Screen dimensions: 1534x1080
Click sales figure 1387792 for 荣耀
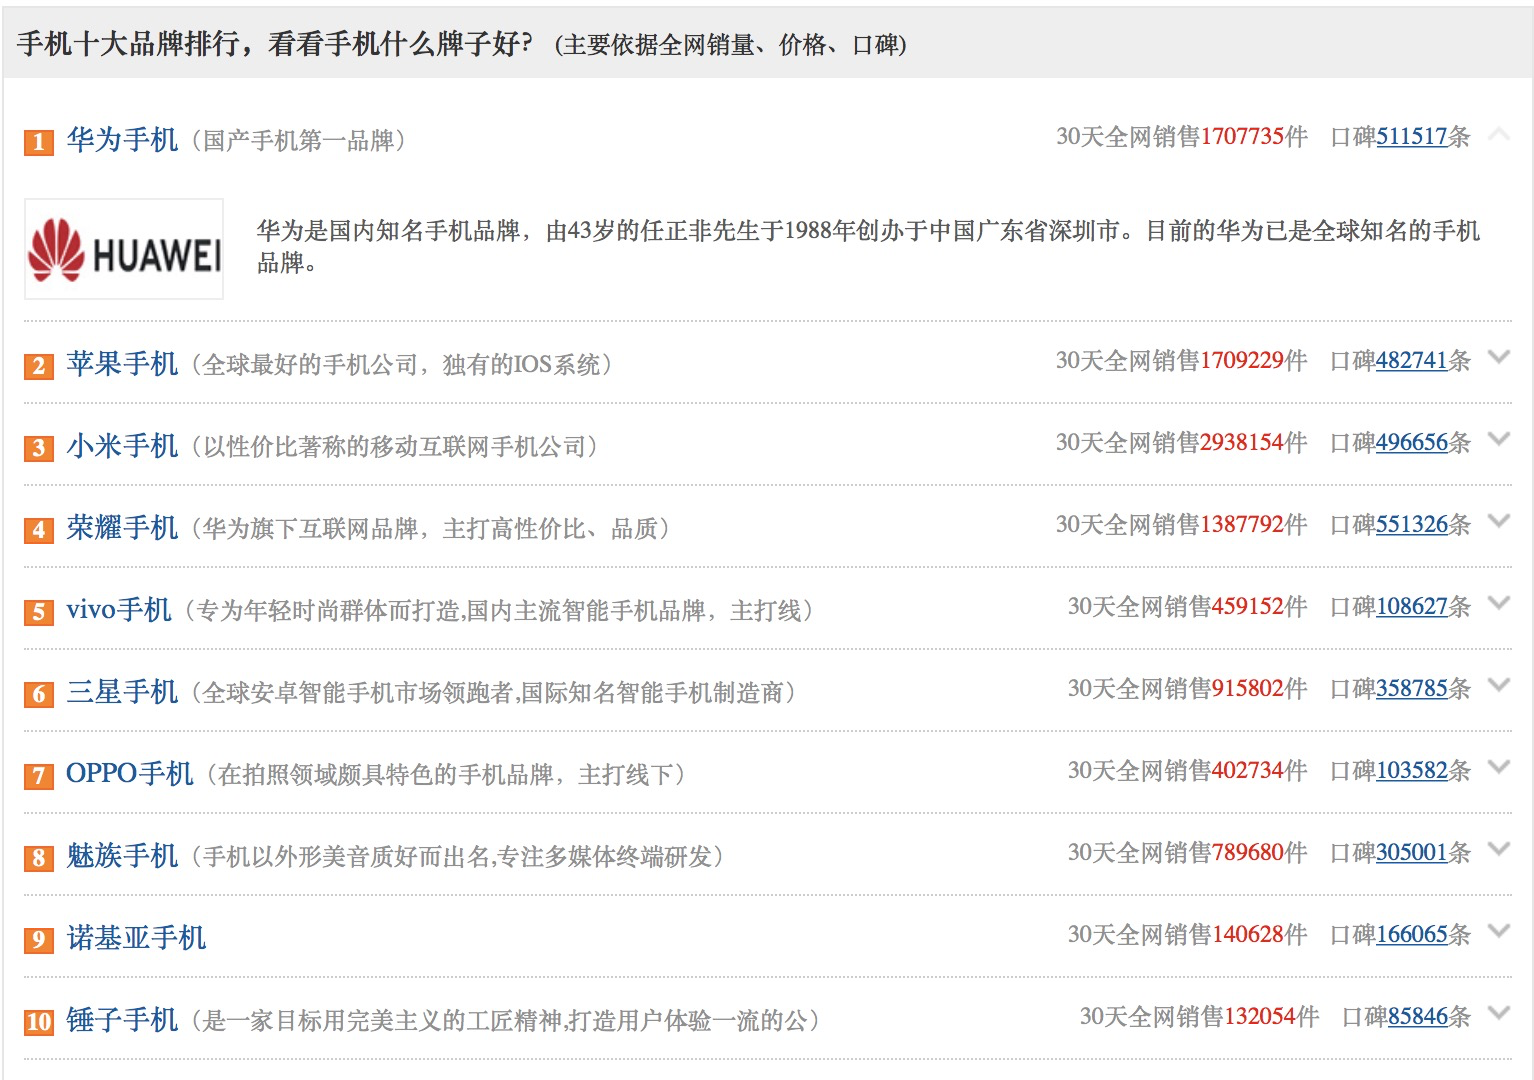(x=1242, y=525)
